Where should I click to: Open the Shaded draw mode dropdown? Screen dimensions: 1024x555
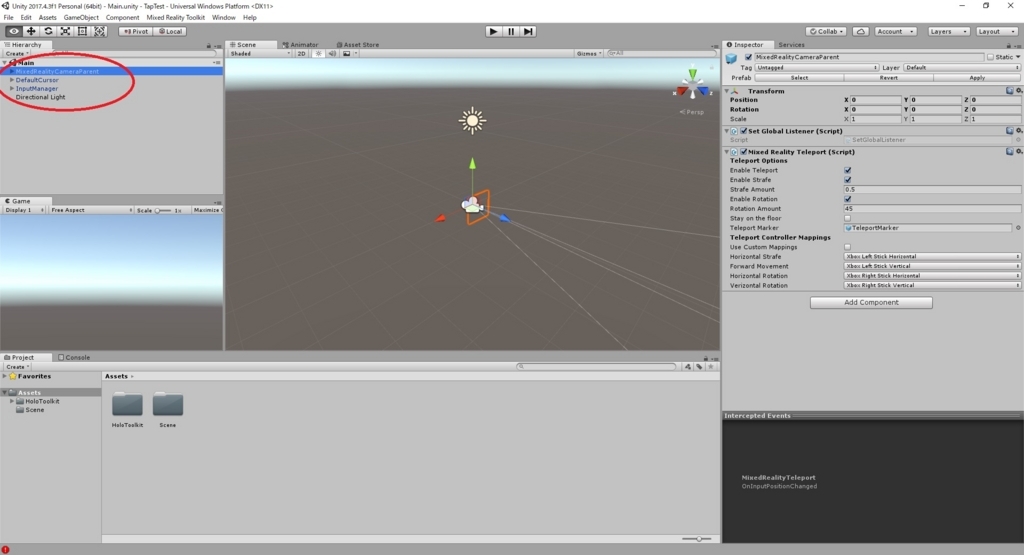pos(259,54)
